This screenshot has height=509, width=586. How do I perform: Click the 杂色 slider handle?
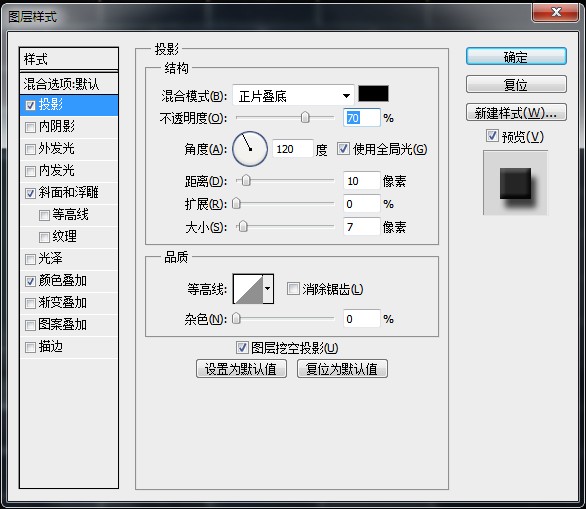coord(237,319)
